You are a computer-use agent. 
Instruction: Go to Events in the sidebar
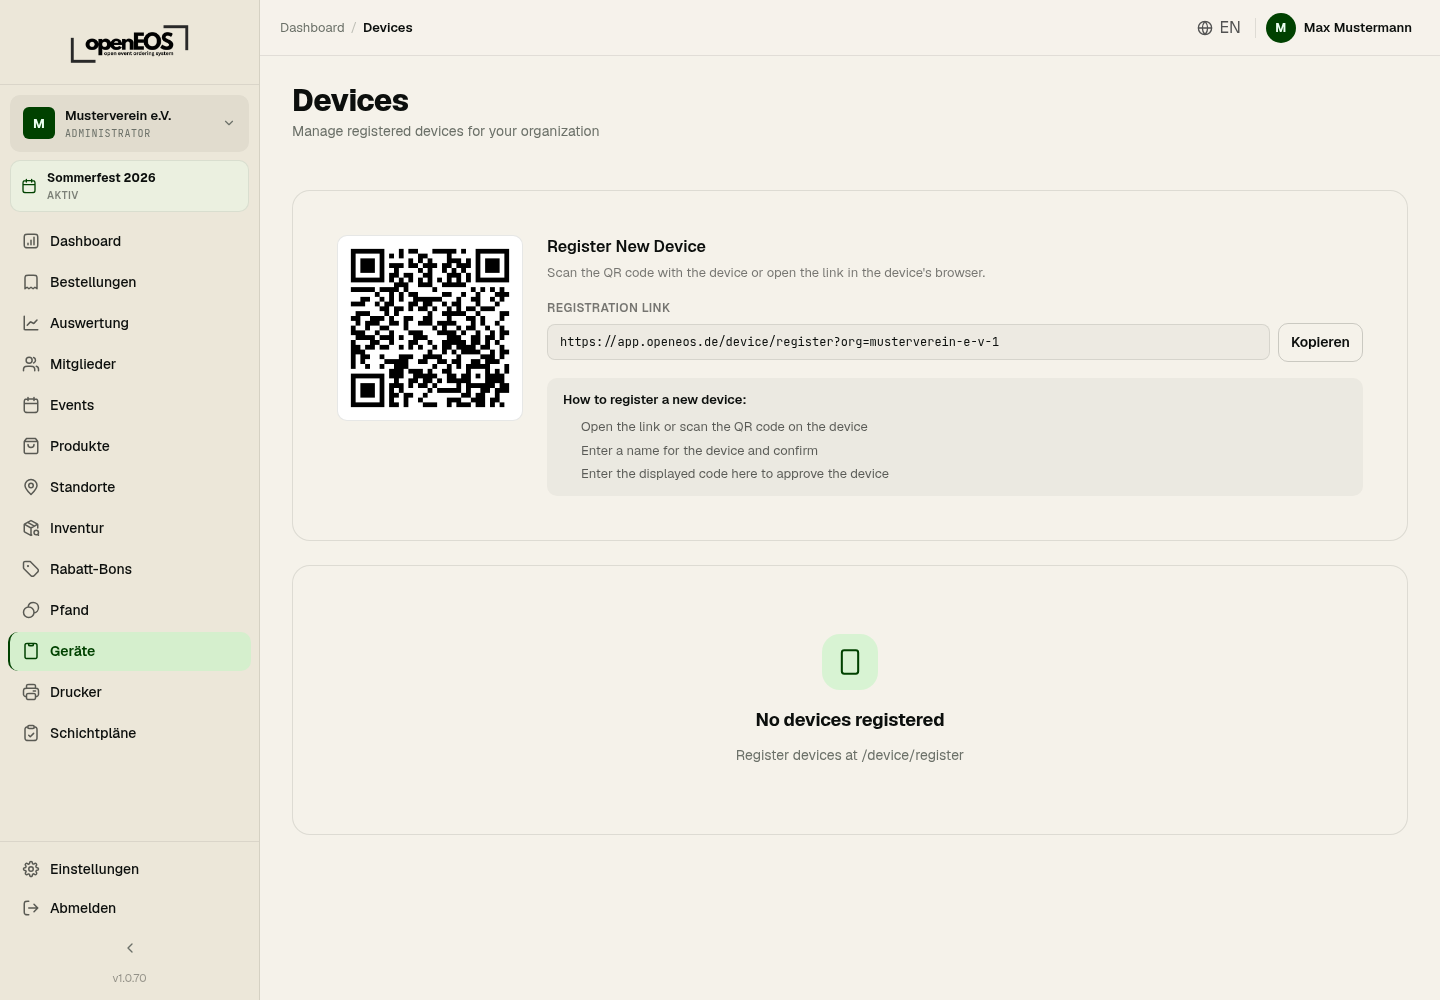pos(129,405)
